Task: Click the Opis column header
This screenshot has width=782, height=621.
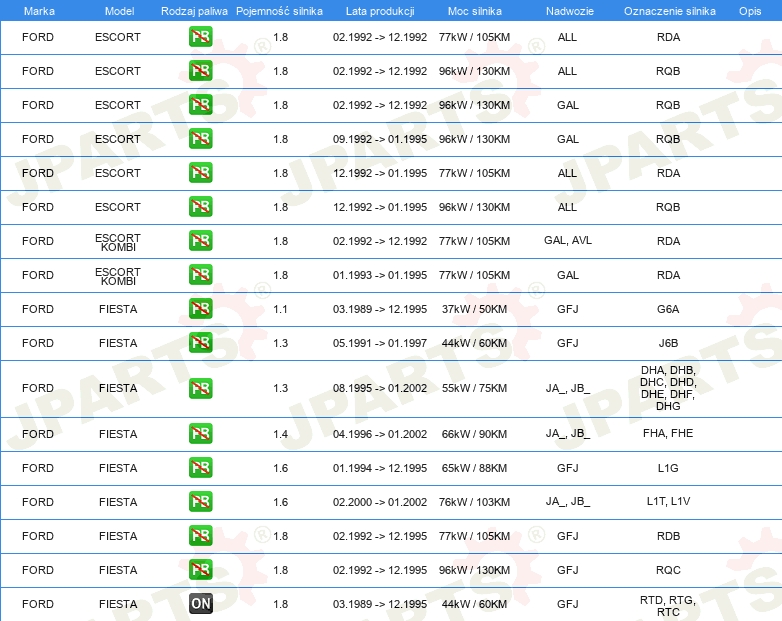Action: click(x=750, y=11)
